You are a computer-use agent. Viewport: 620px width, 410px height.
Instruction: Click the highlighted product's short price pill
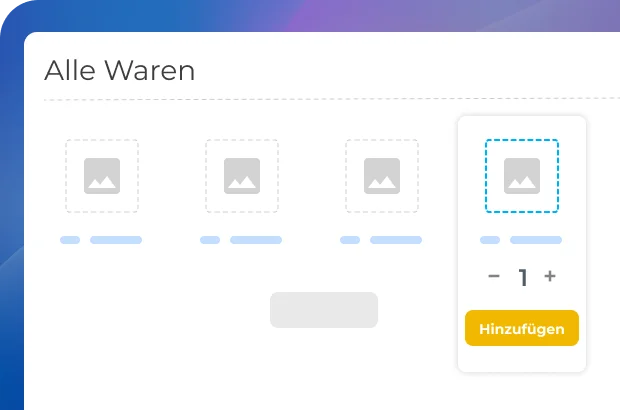[490, 240]
